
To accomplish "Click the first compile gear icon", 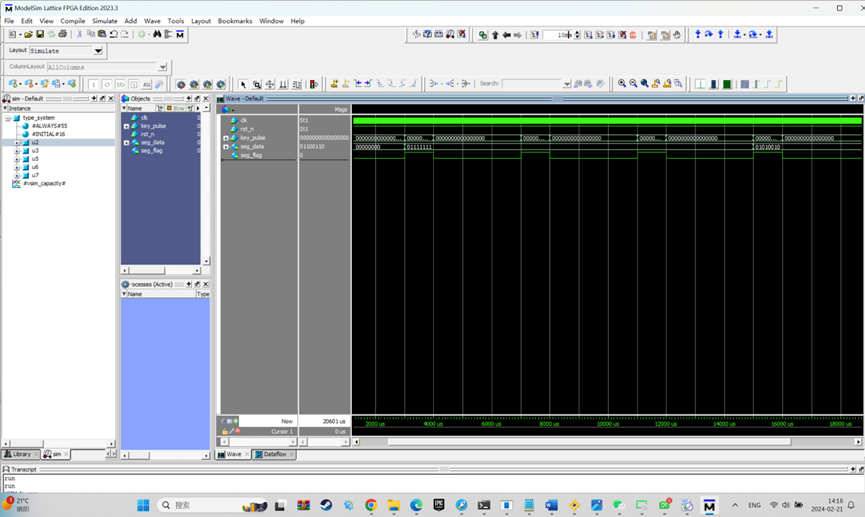I will tap(180, 84).
